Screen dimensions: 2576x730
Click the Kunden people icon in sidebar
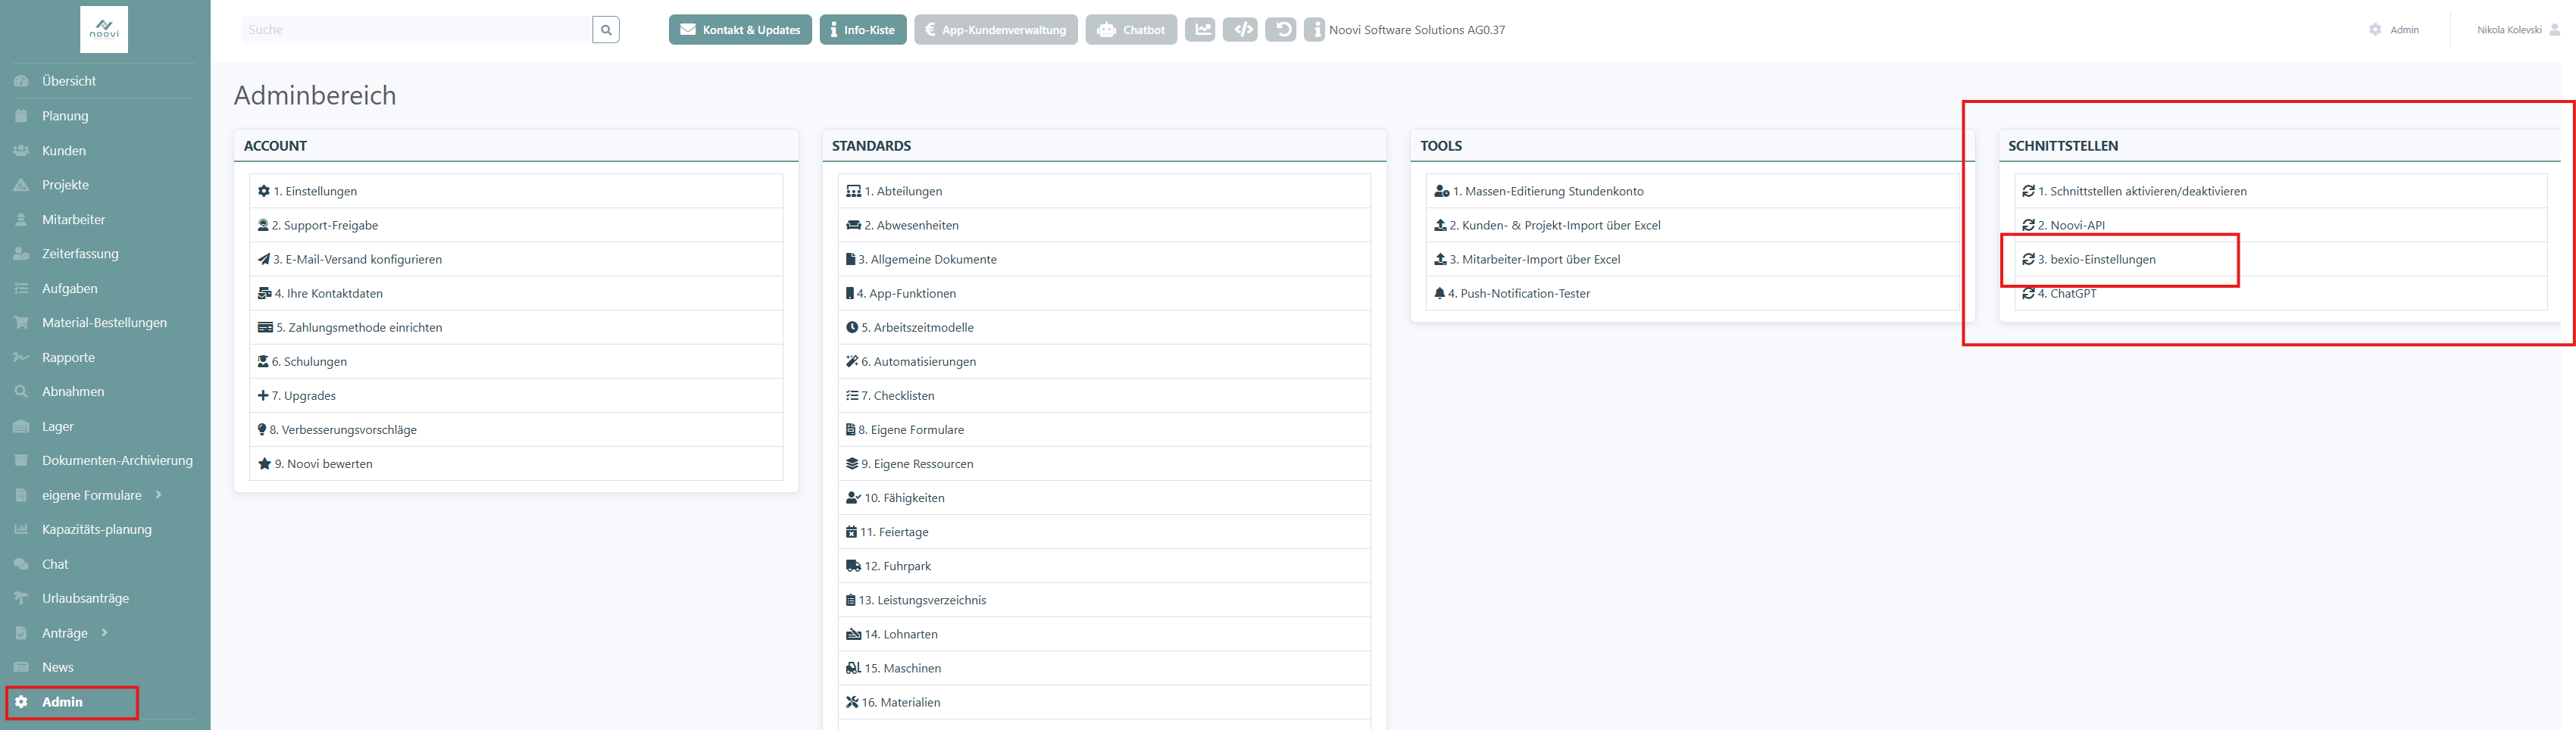21,151
